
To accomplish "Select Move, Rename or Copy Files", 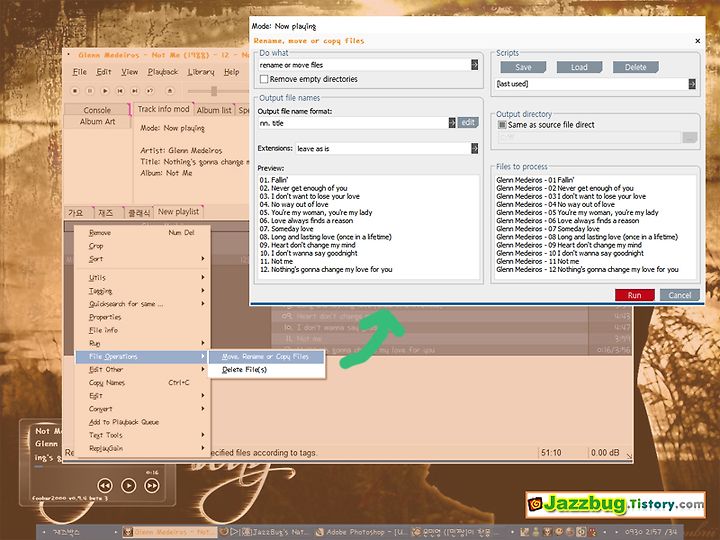I will point(266,357).
